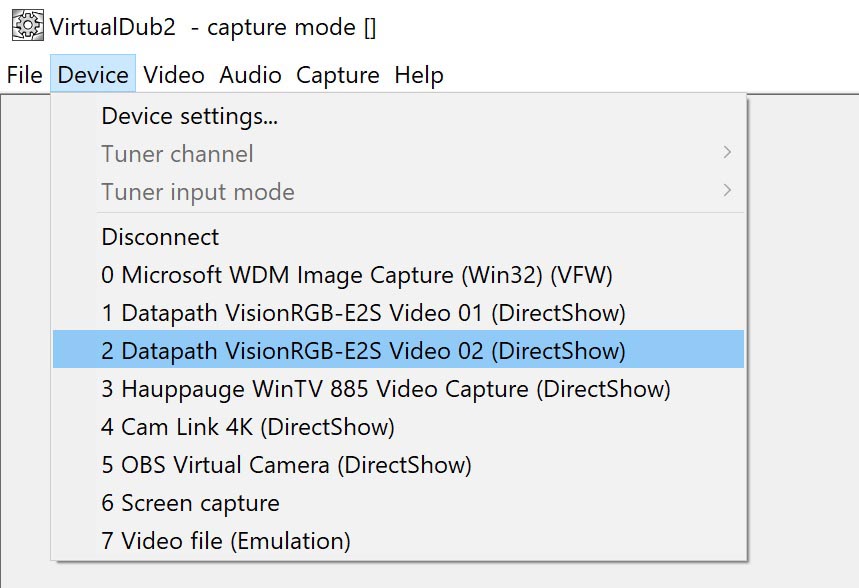
Task: Open the Capture menu
Action: point(337,75)
